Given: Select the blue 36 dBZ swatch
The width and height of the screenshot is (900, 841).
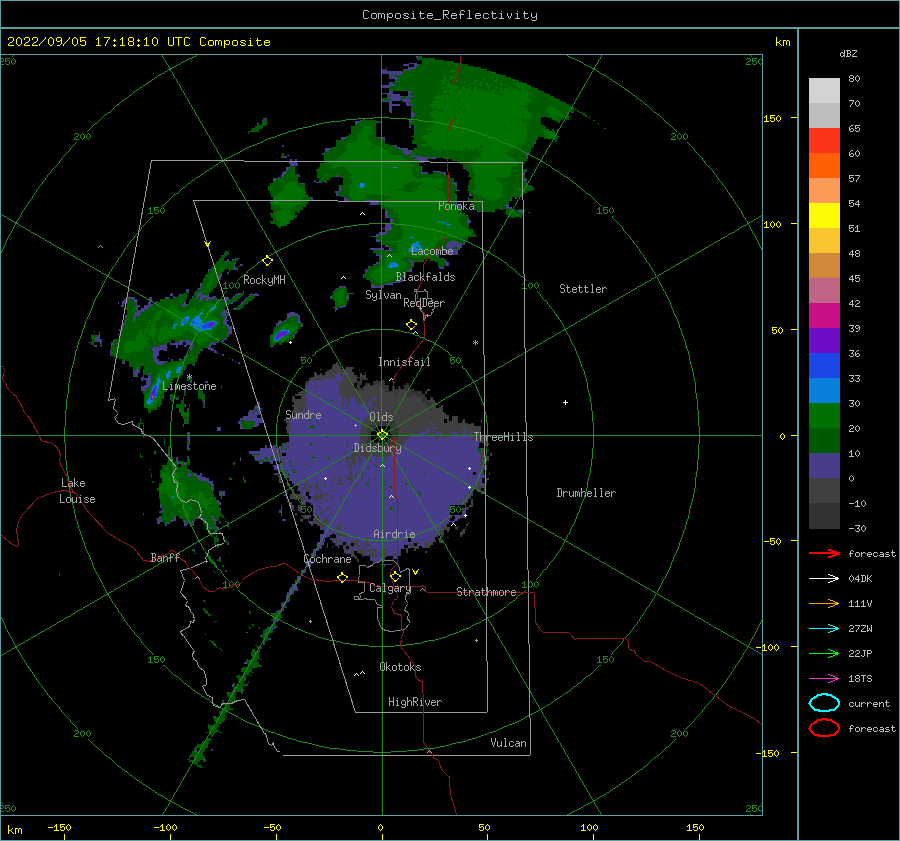Looking at the screenshot, I should coord(824,365).
